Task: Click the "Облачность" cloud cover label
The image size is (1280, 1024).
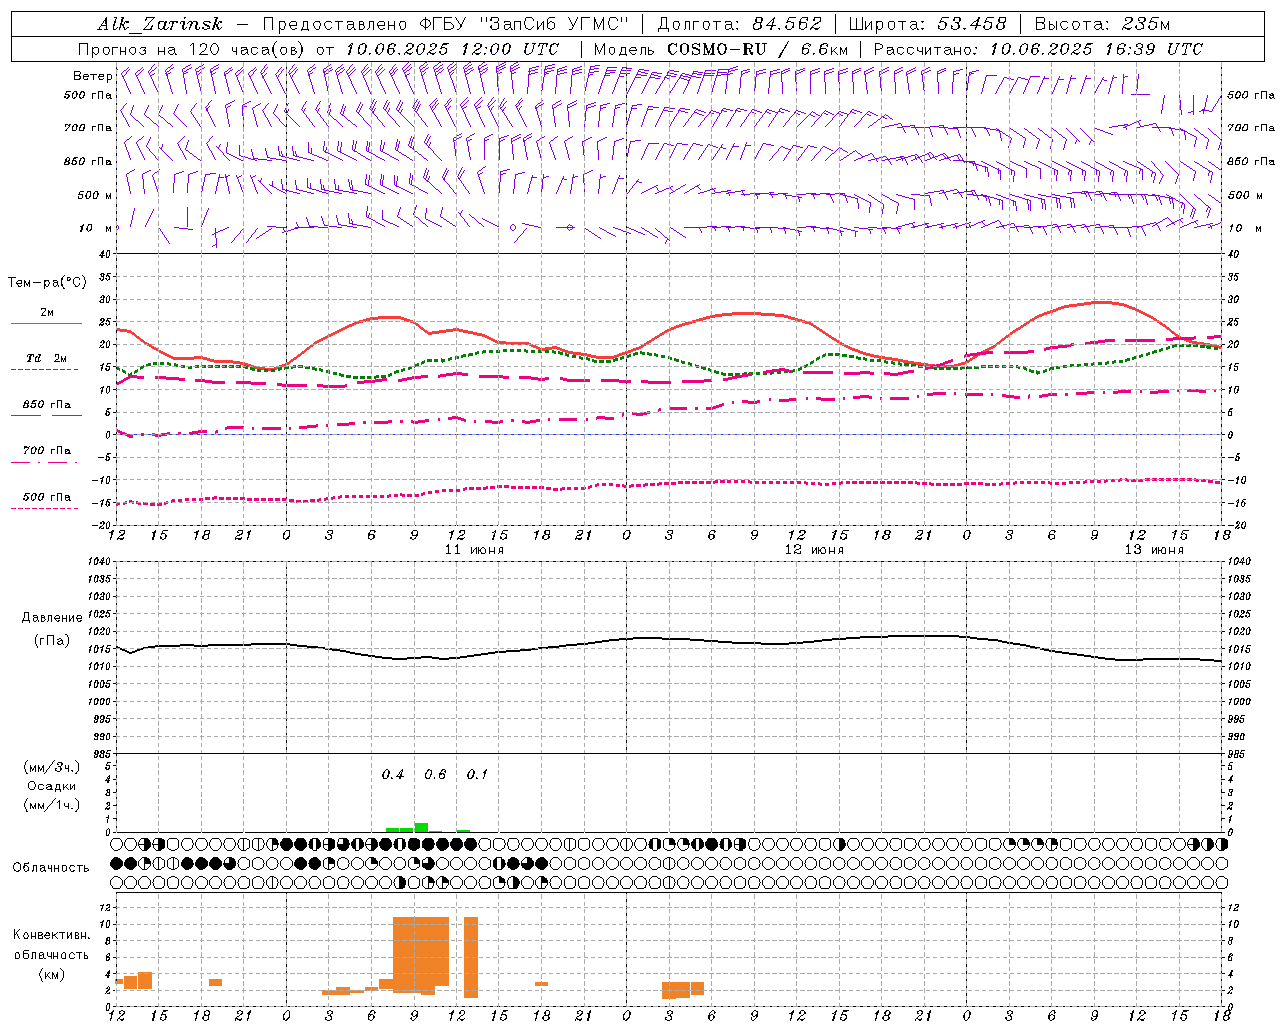Action: click(50, 867)
